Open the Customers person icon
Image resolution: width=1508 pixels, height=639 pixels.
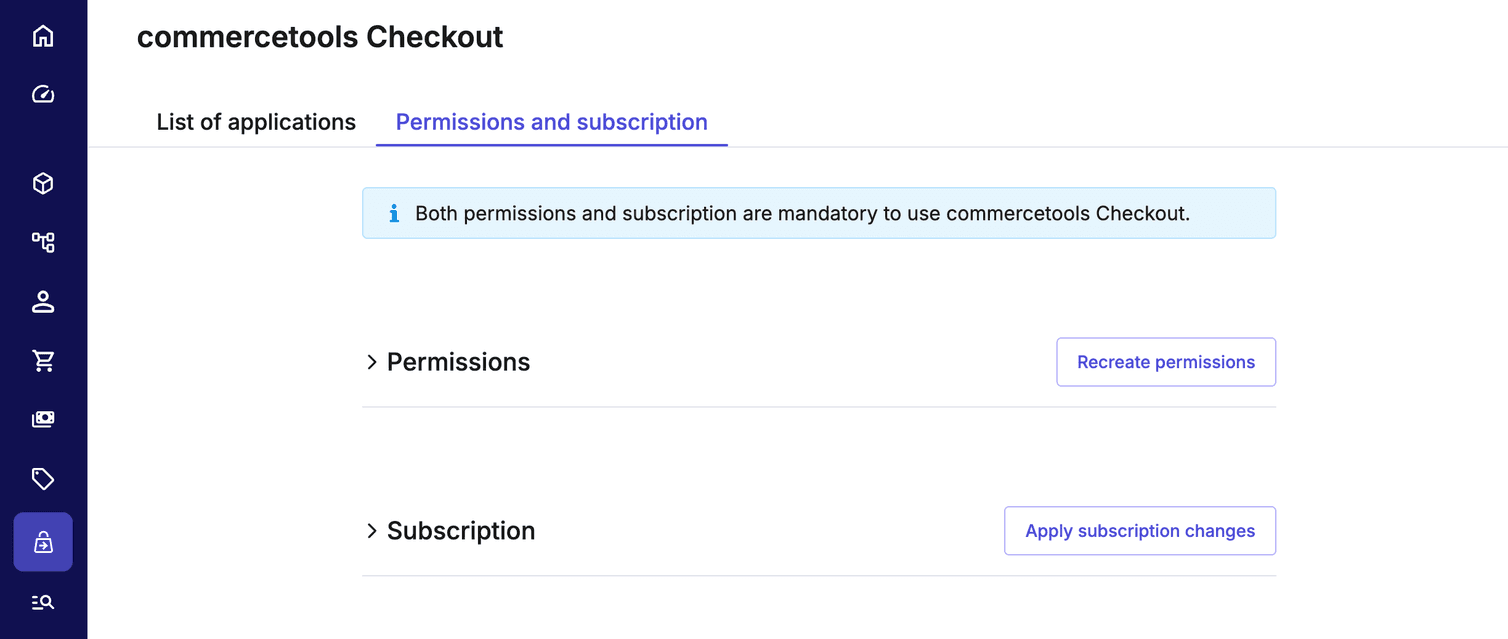point(43,301)
